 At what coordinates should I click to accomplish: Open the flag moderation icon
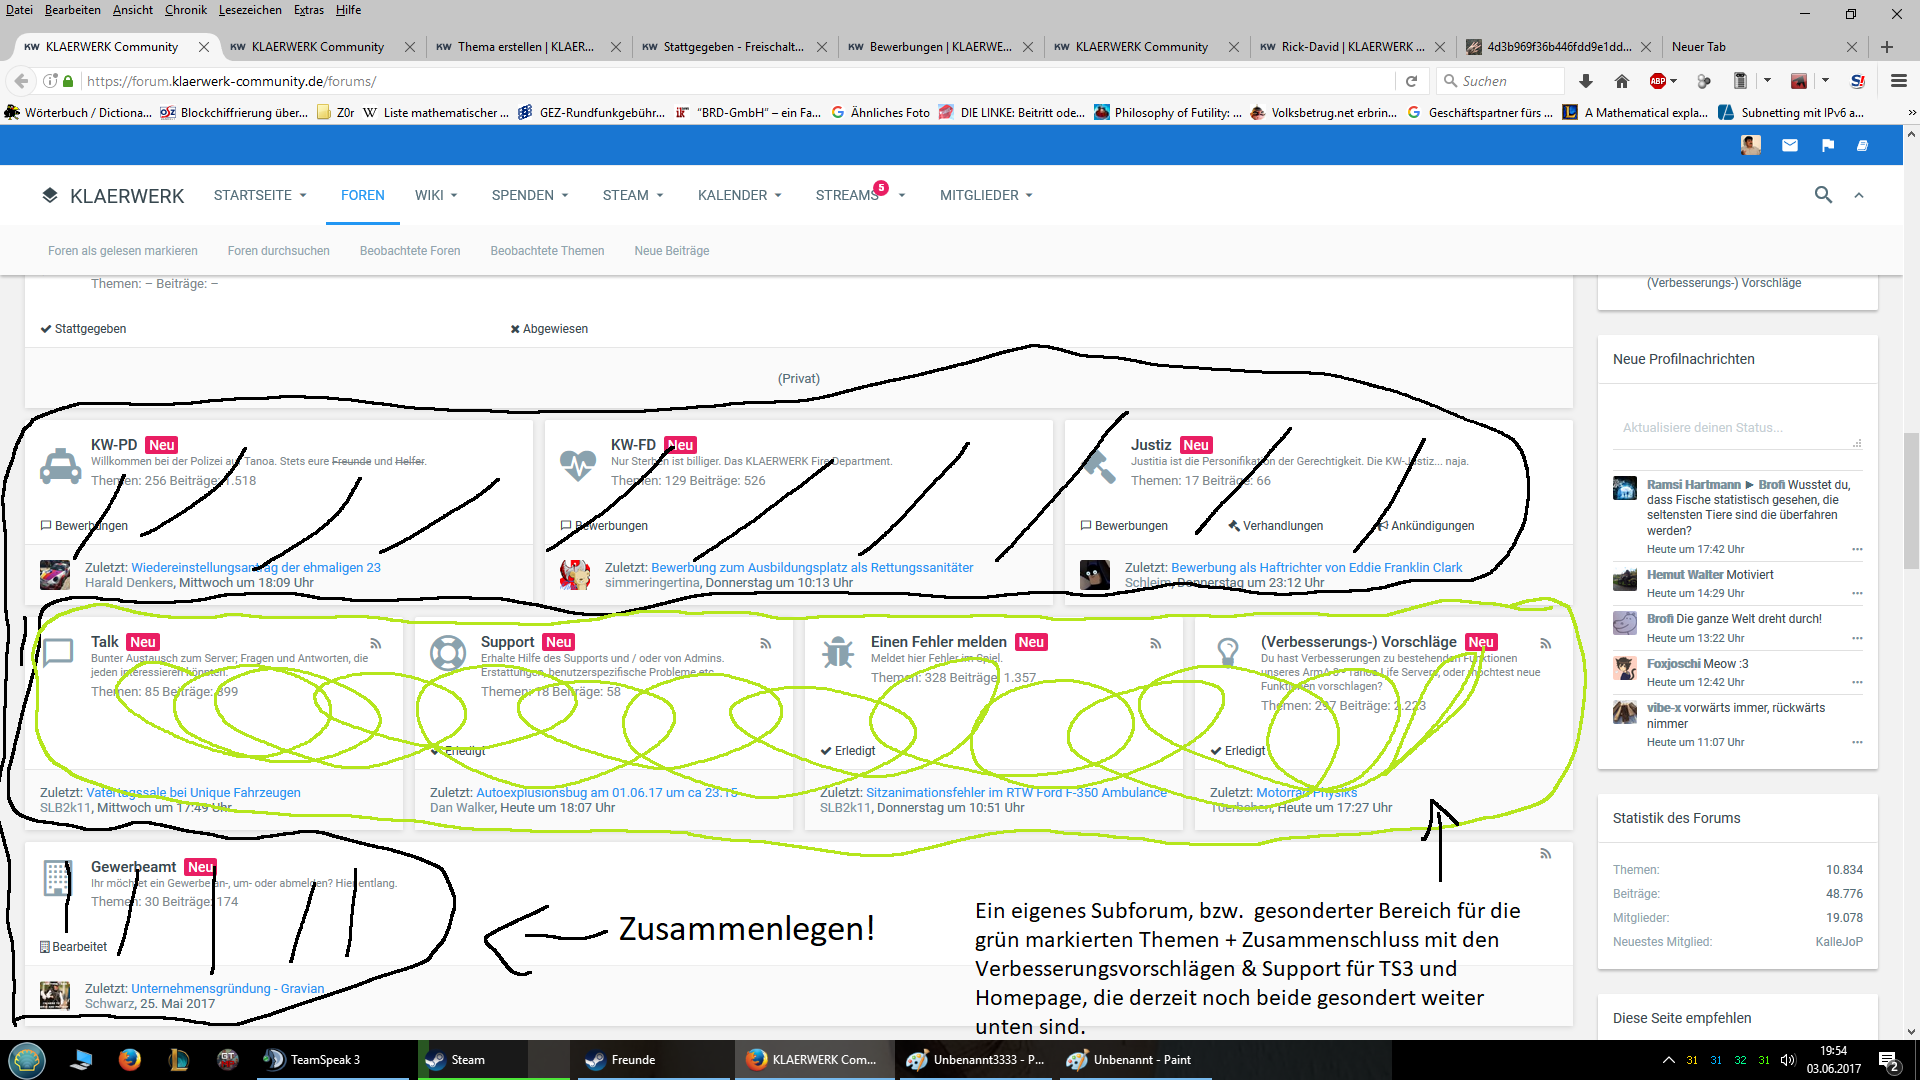point(1828,145)
